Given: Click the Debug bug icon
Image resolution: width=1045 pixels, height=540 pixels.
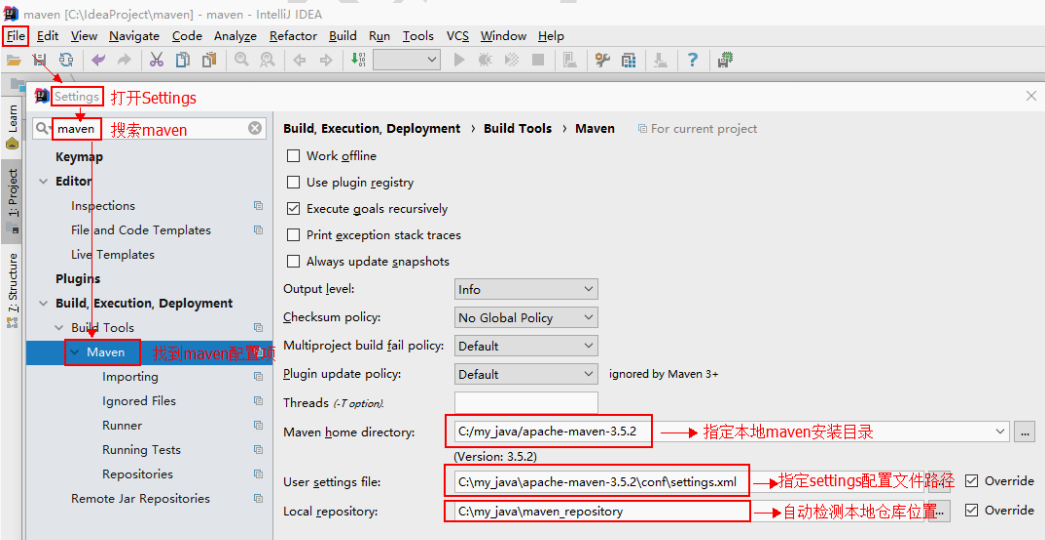Looking at the screenshot, I should [485, 61].
